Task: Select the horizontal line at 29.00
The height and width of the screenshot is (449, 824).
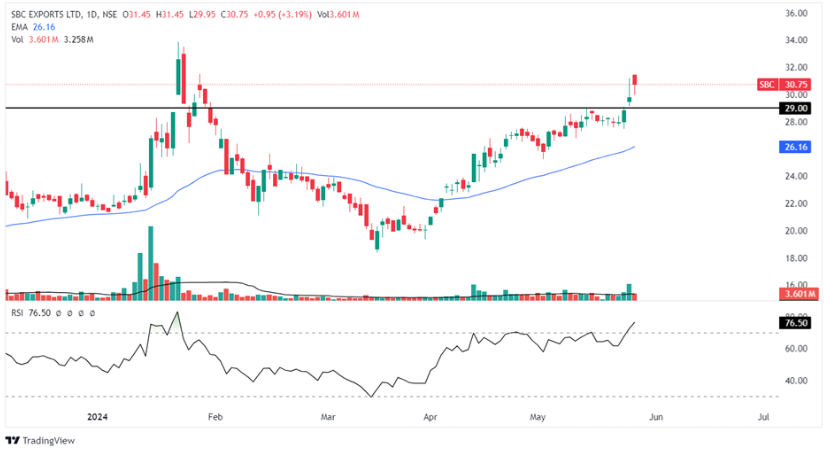Action: (x=400, y=107)
